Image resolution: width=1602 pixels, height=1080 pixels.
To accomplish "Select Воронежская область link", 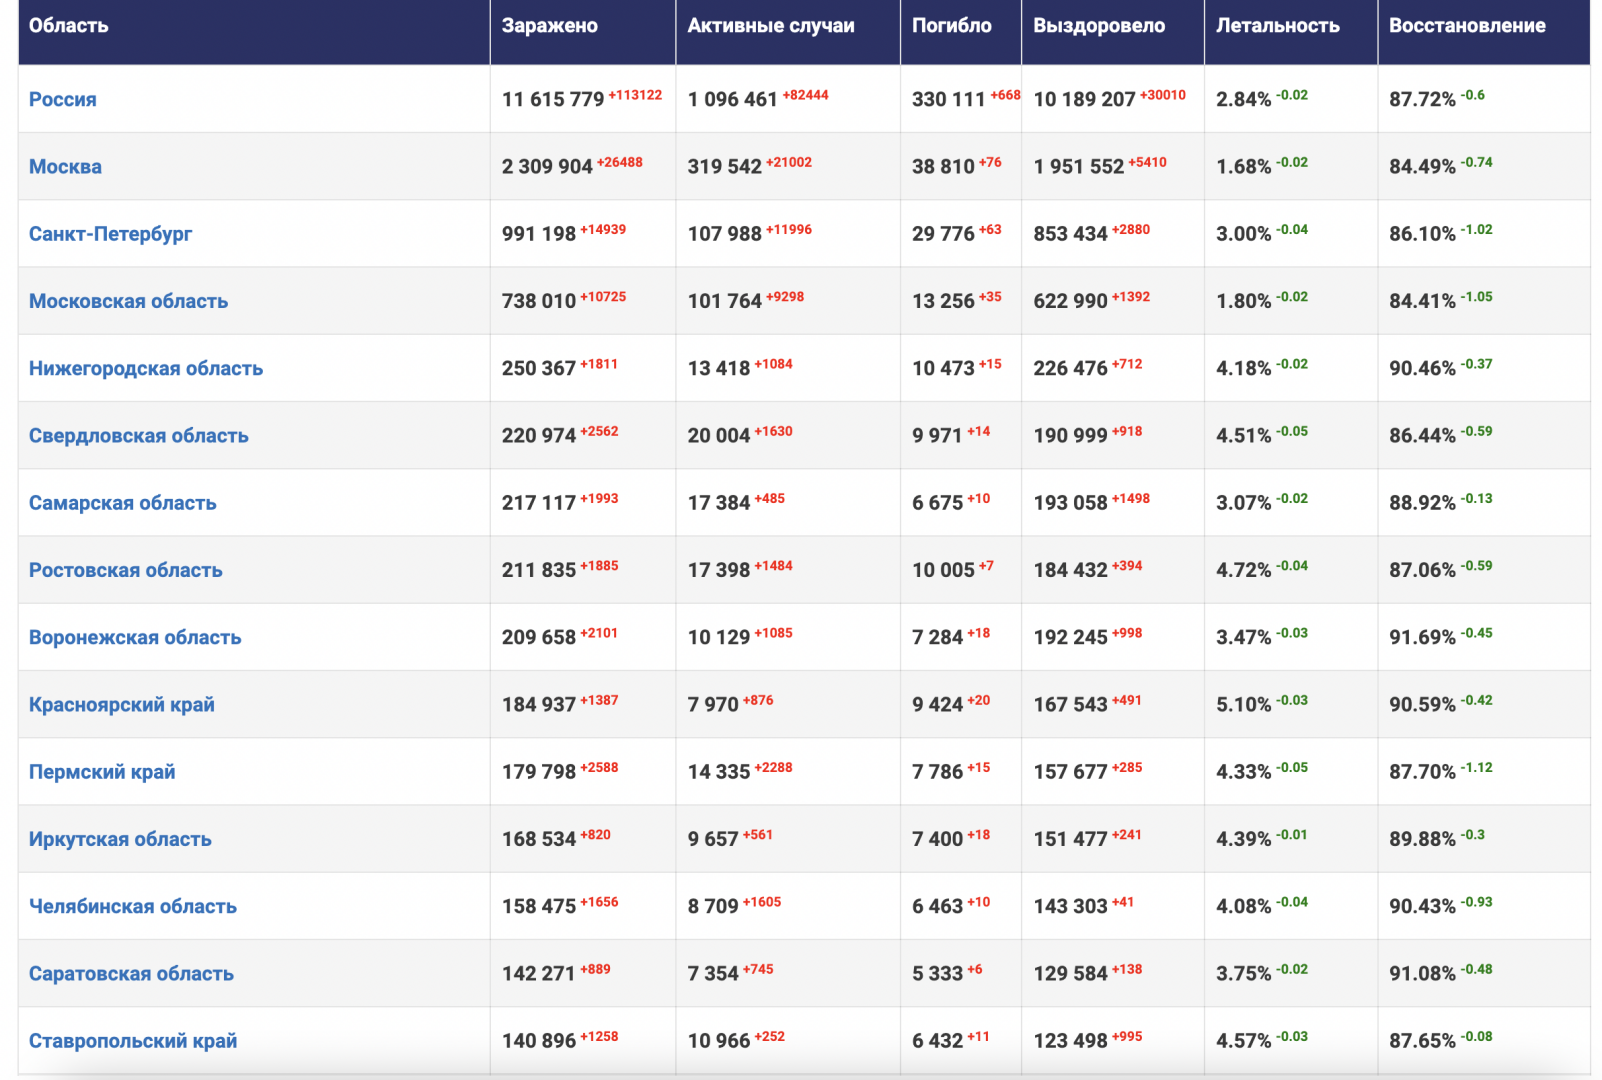I will [x=135, y=637].
